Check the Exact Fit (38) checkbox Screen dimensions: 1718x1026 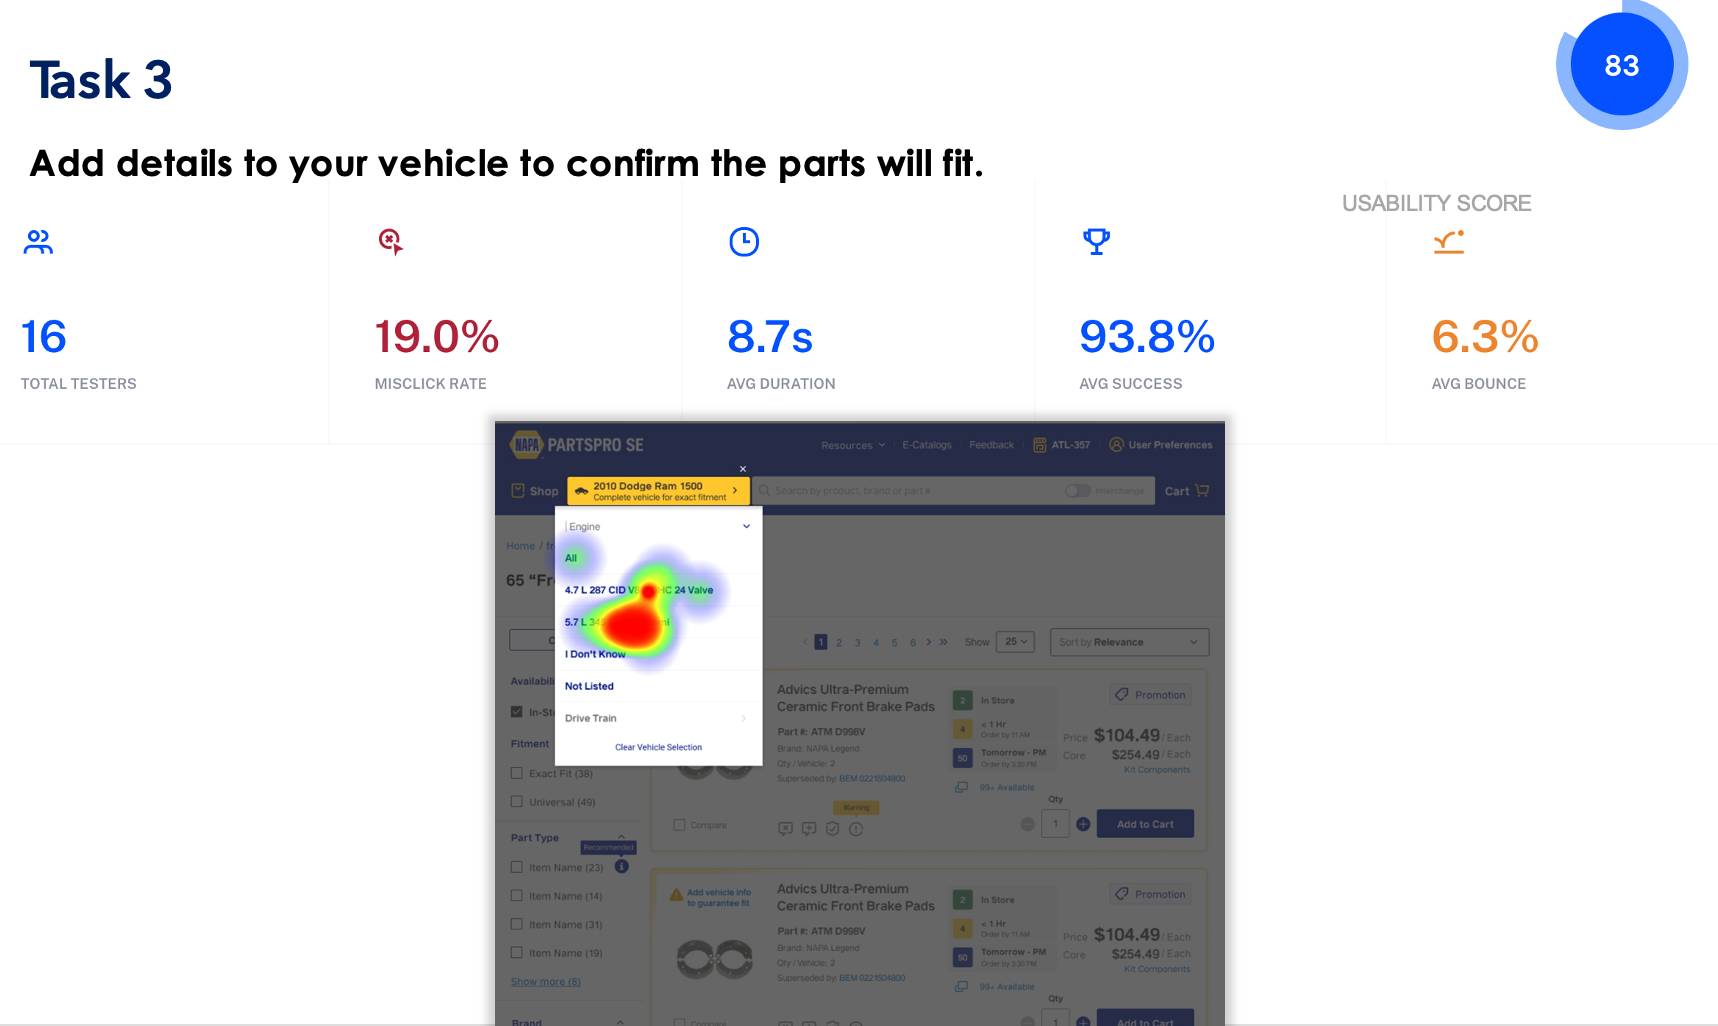[517, 773]
